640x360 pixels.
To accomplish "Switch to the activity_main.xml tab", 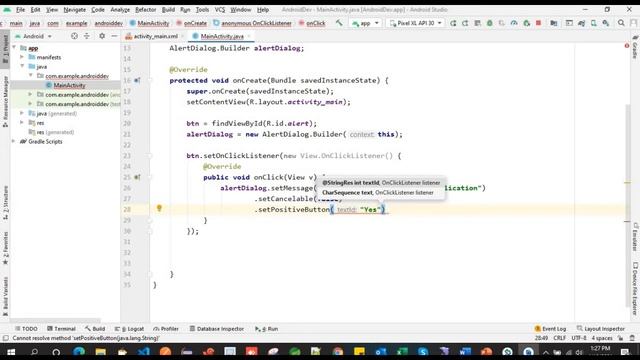I will 155,36.
